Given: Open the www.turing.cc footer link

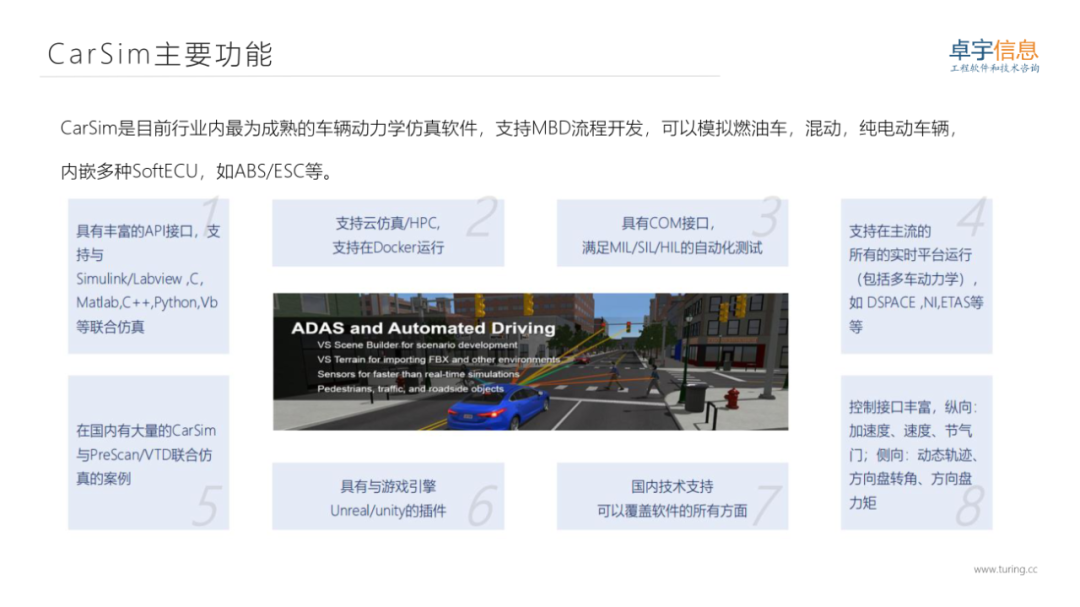Looking at the screenshot, I should (1005, 569).
